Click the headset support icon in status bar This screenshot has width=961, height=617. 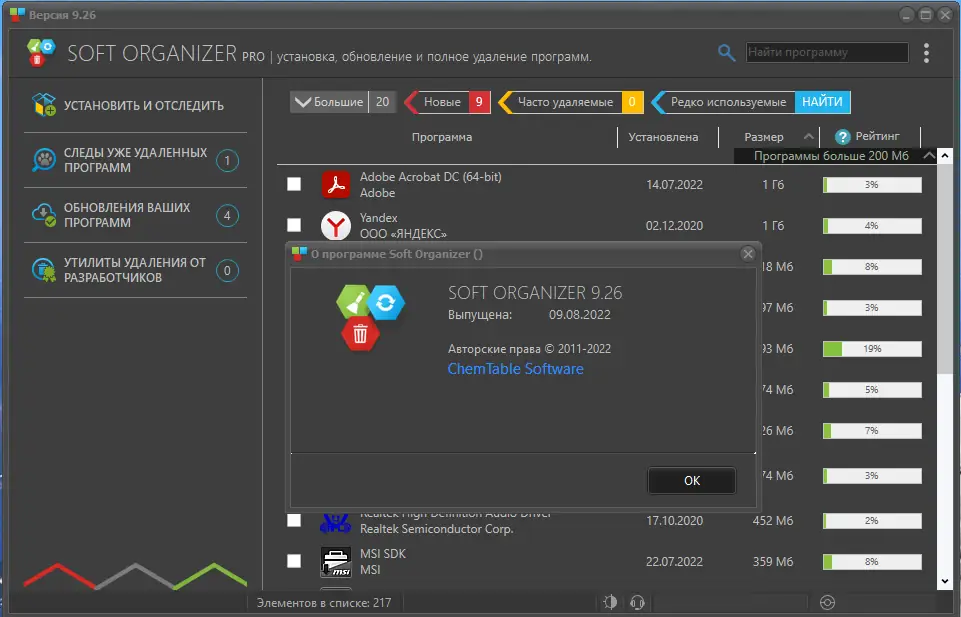click(637, 603)
